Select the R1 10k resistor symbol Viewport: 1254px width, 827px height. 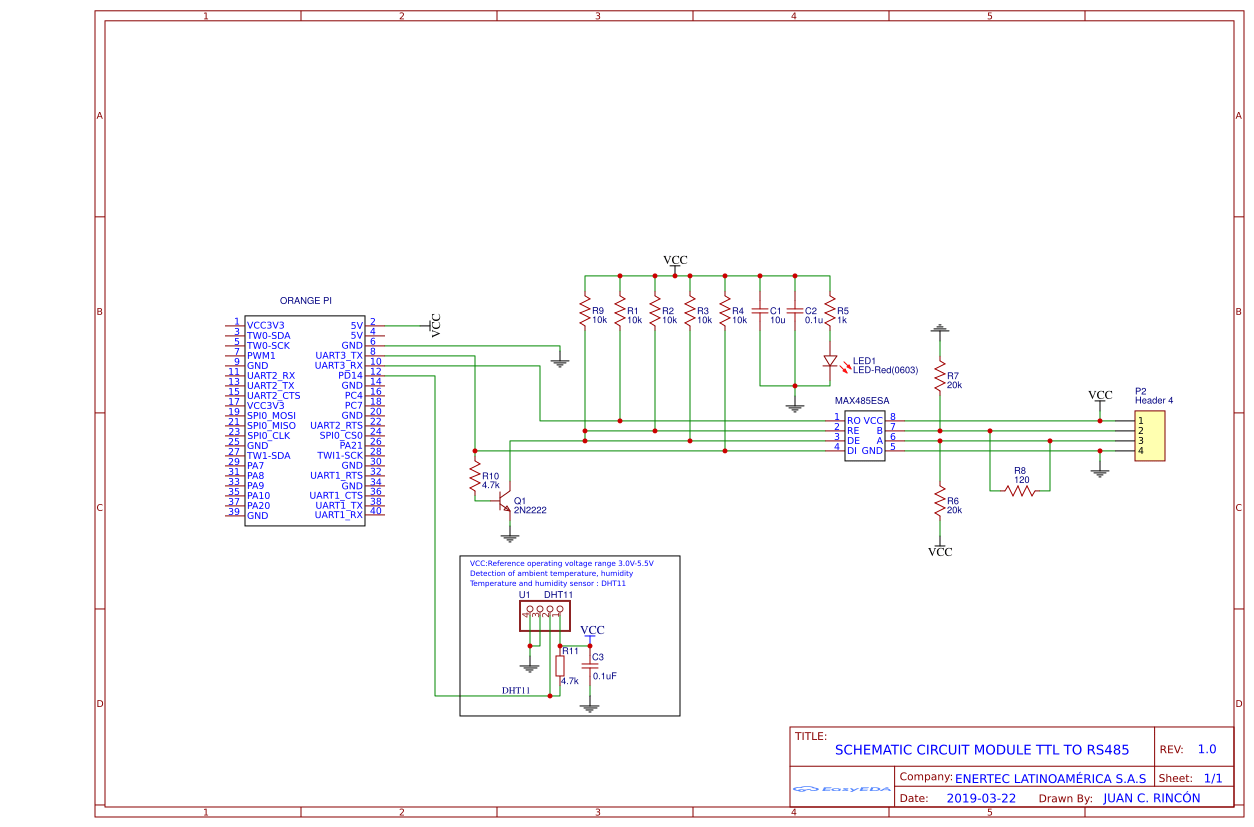tap(620, 312)
